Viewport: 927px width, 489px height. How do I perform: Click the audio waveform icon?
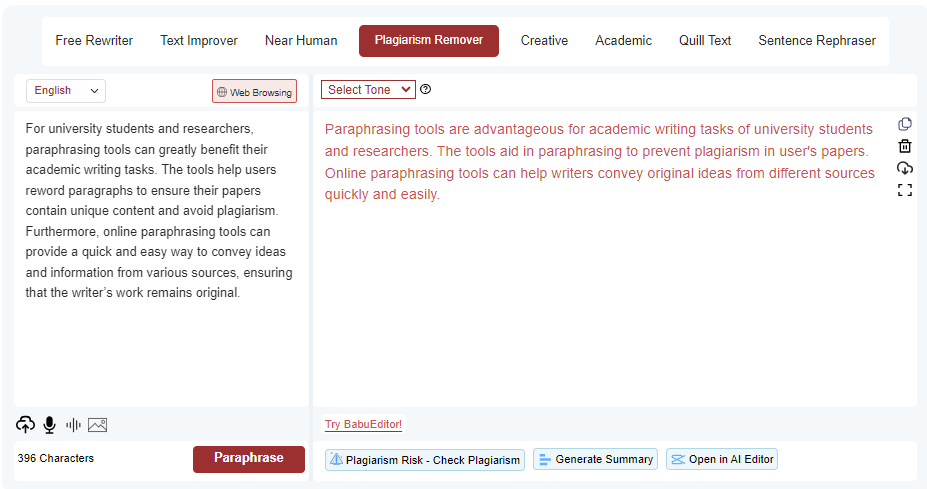click(x=73, y=425)
